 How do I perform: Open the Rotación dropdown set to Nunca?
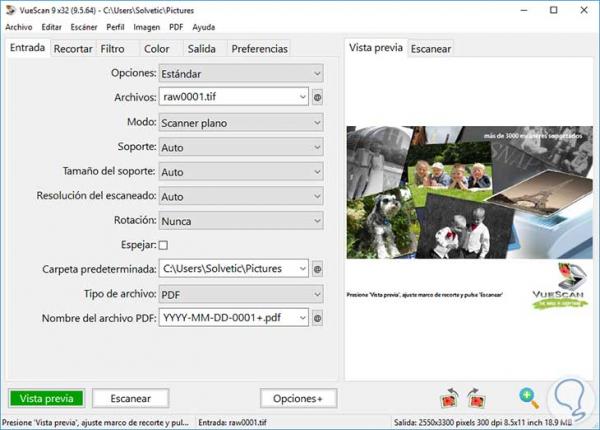click(x=241, y=221)
